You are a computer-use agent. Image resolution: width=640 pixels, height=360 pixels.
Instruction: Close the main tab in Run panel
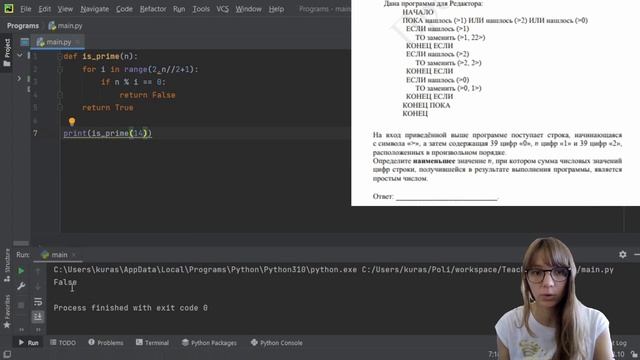coord(74,255)
